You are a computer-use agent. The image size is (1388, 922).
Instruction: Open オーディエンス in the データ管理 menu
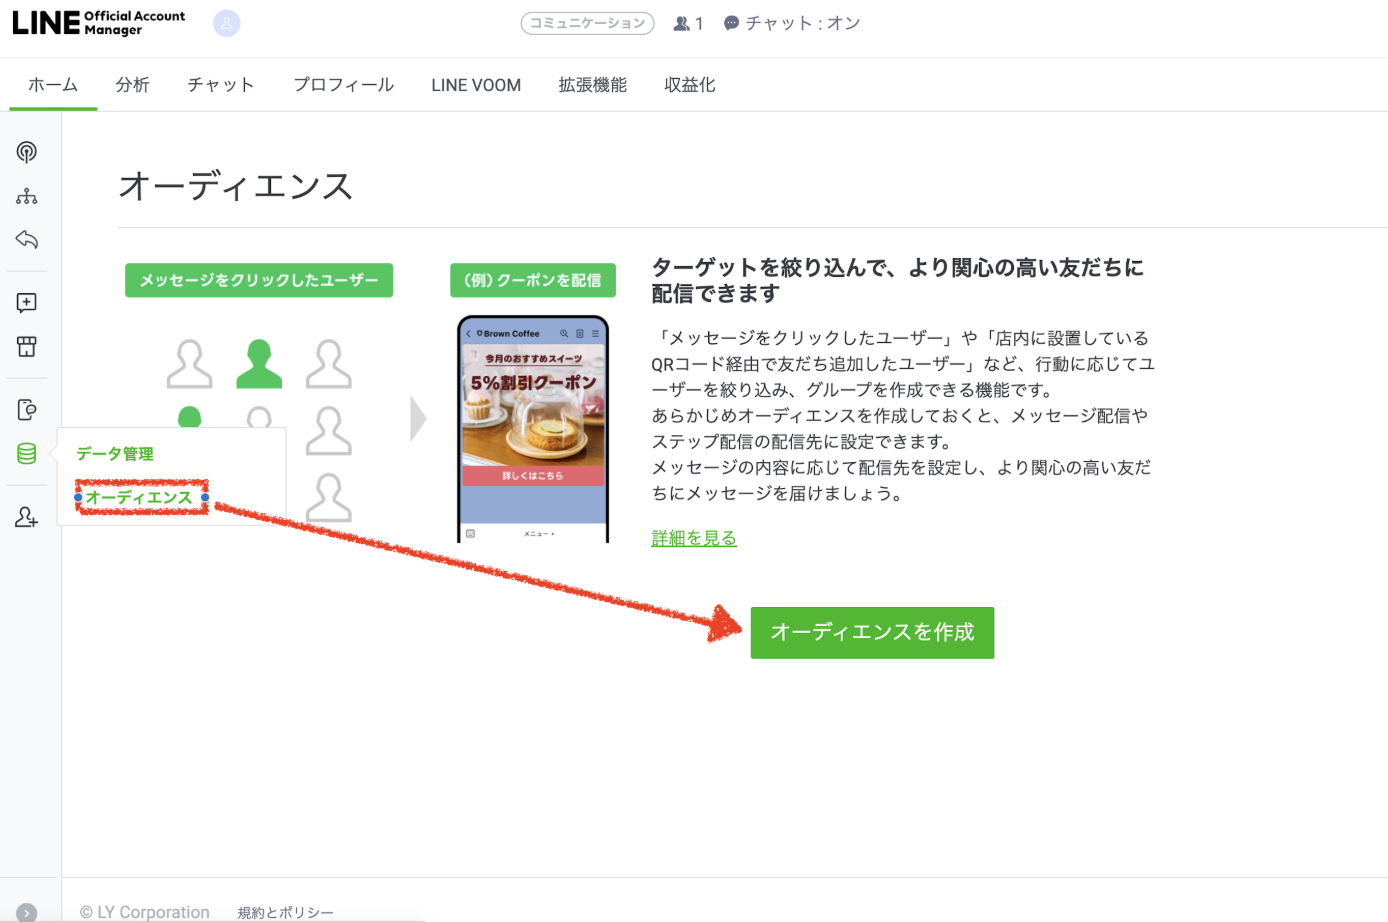(140, 495)
